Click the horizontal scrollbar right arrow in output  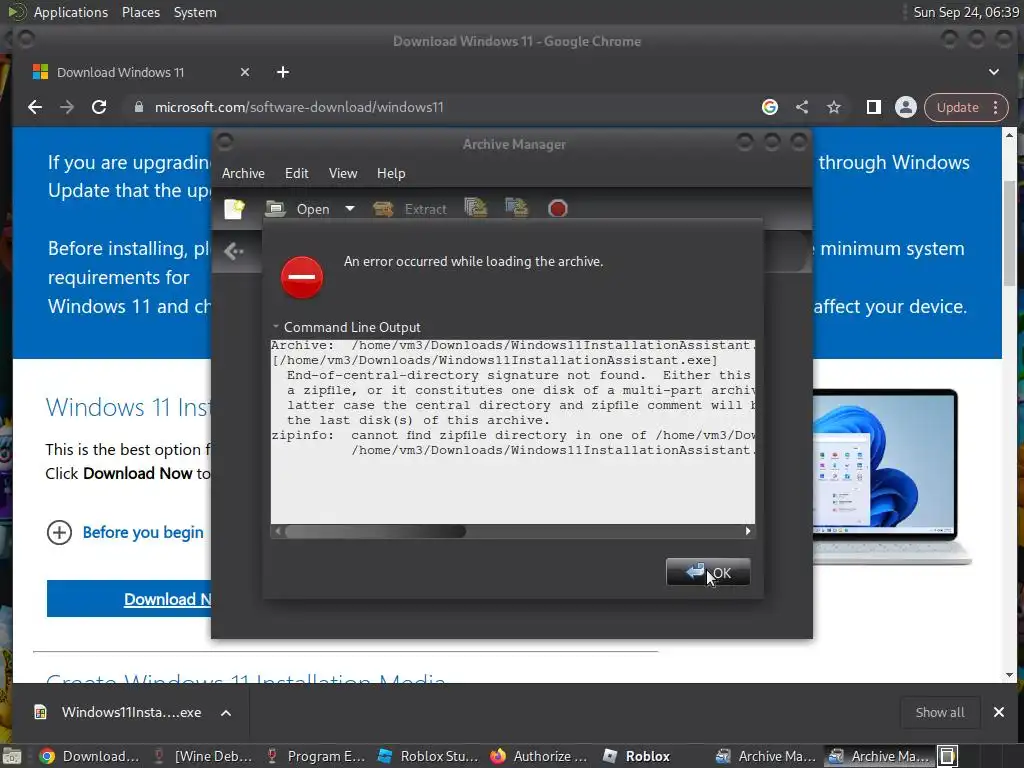coord(748,532)
